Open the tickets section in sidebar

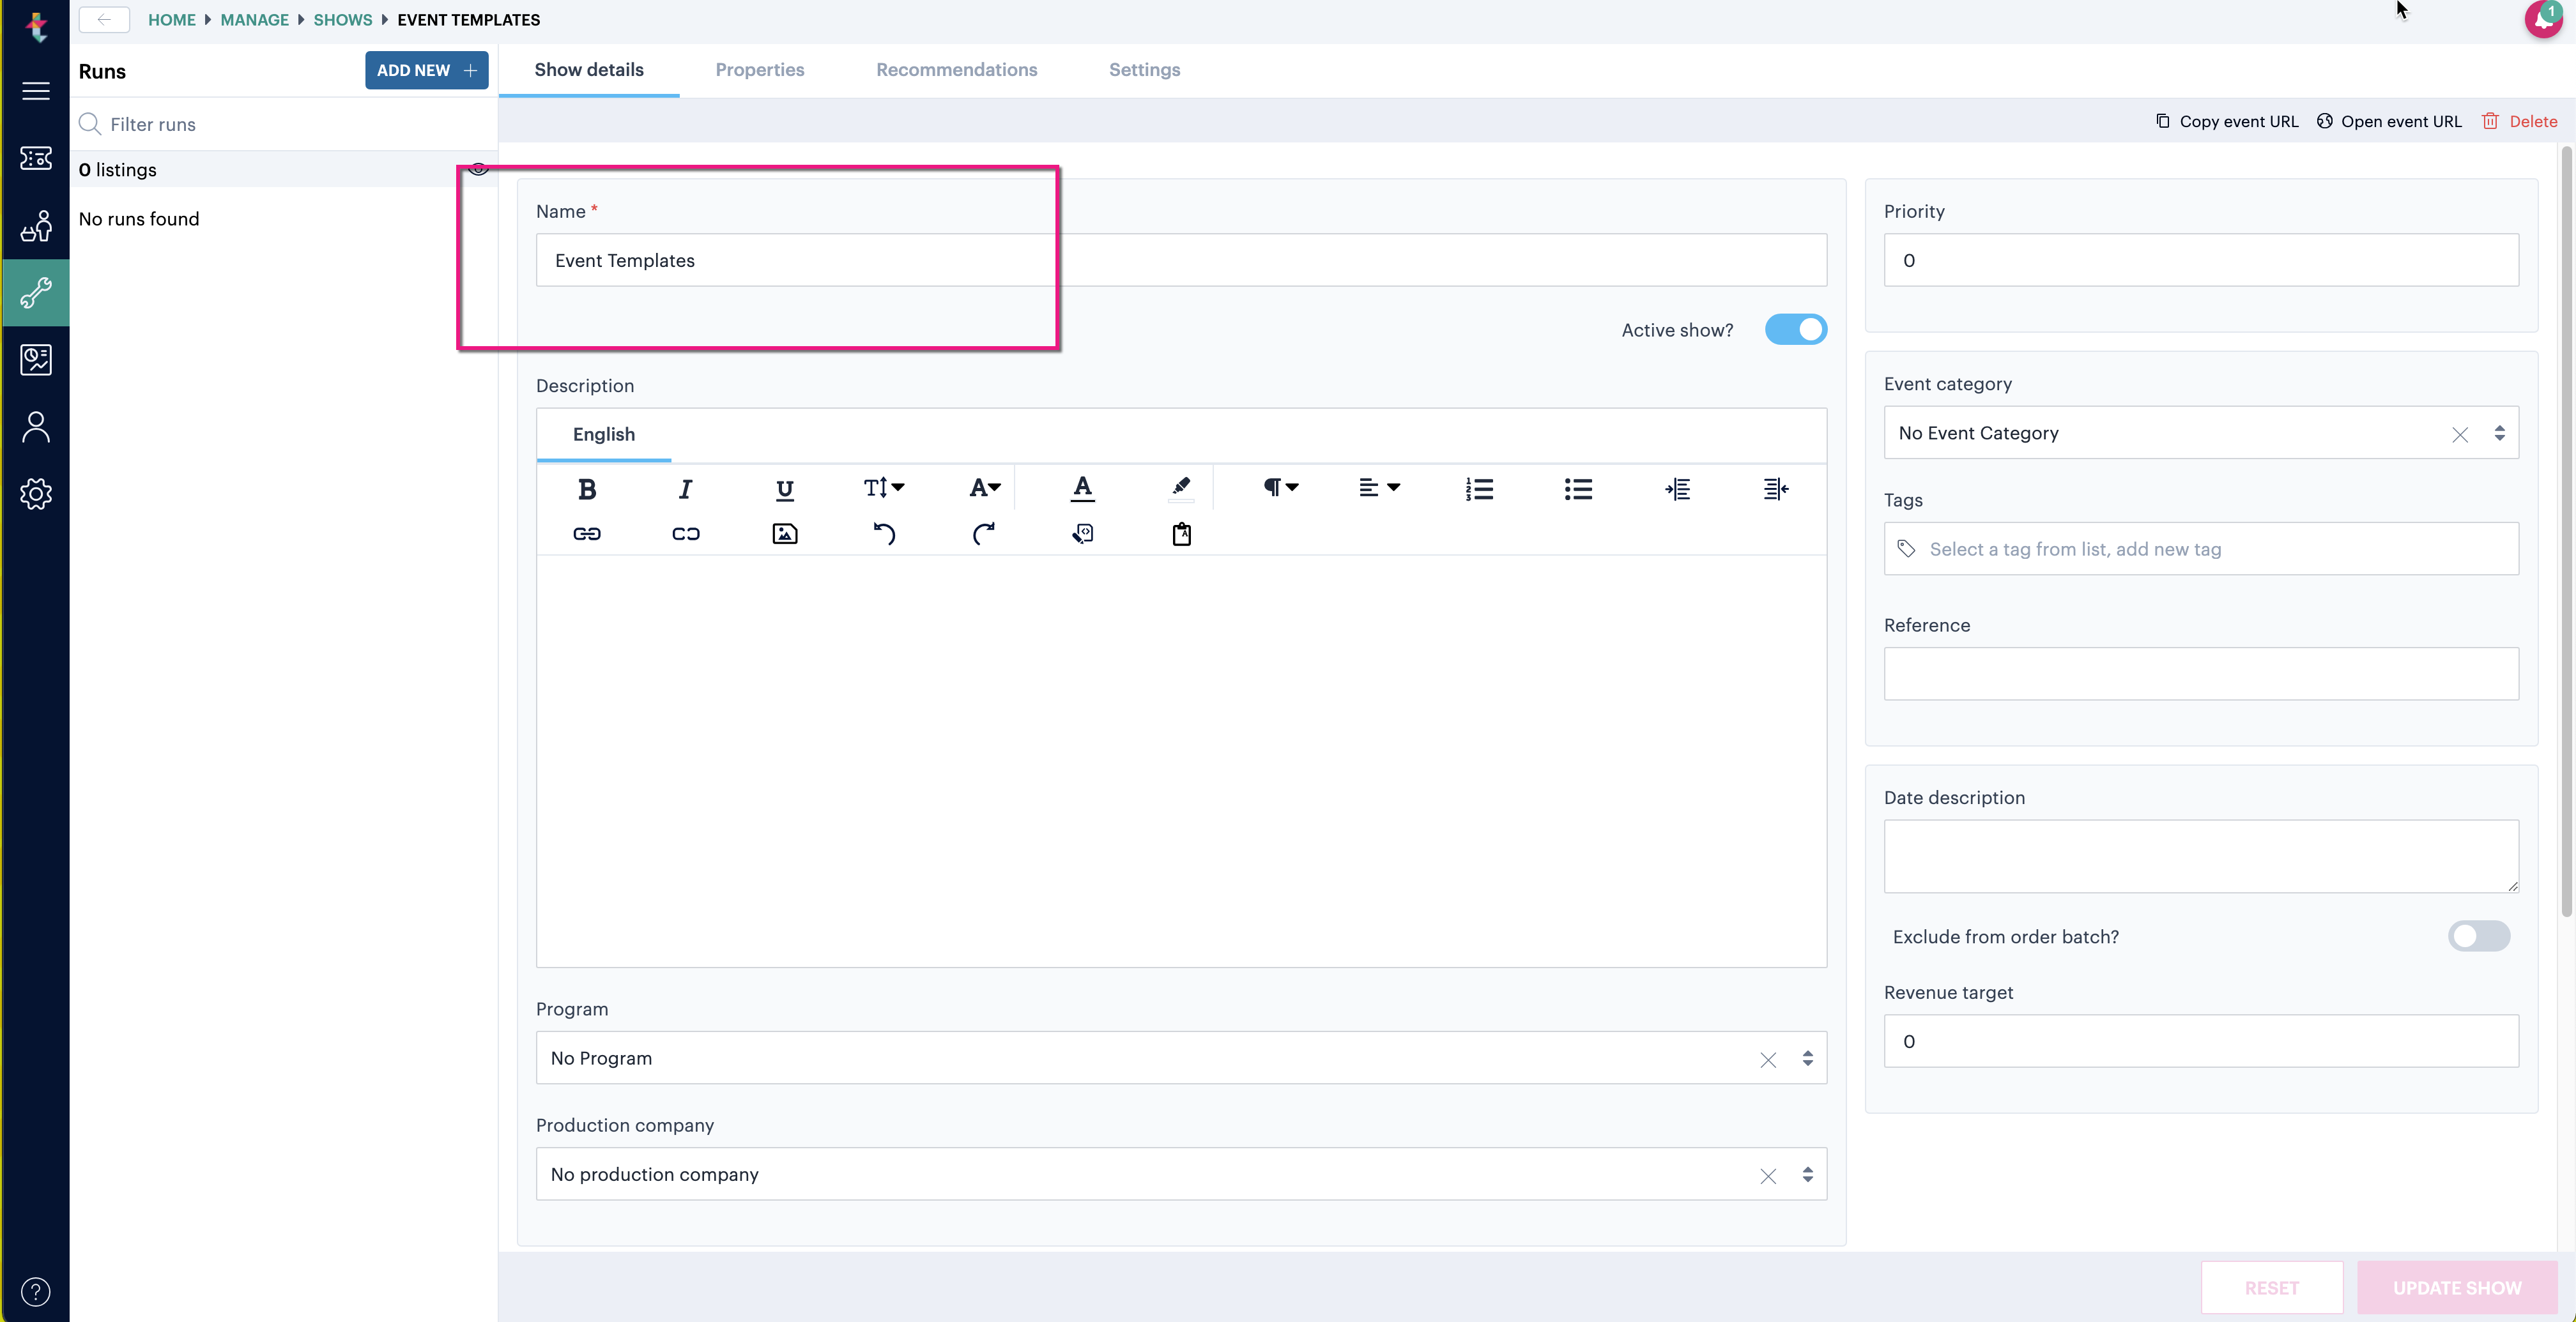[x=36, y=158]
